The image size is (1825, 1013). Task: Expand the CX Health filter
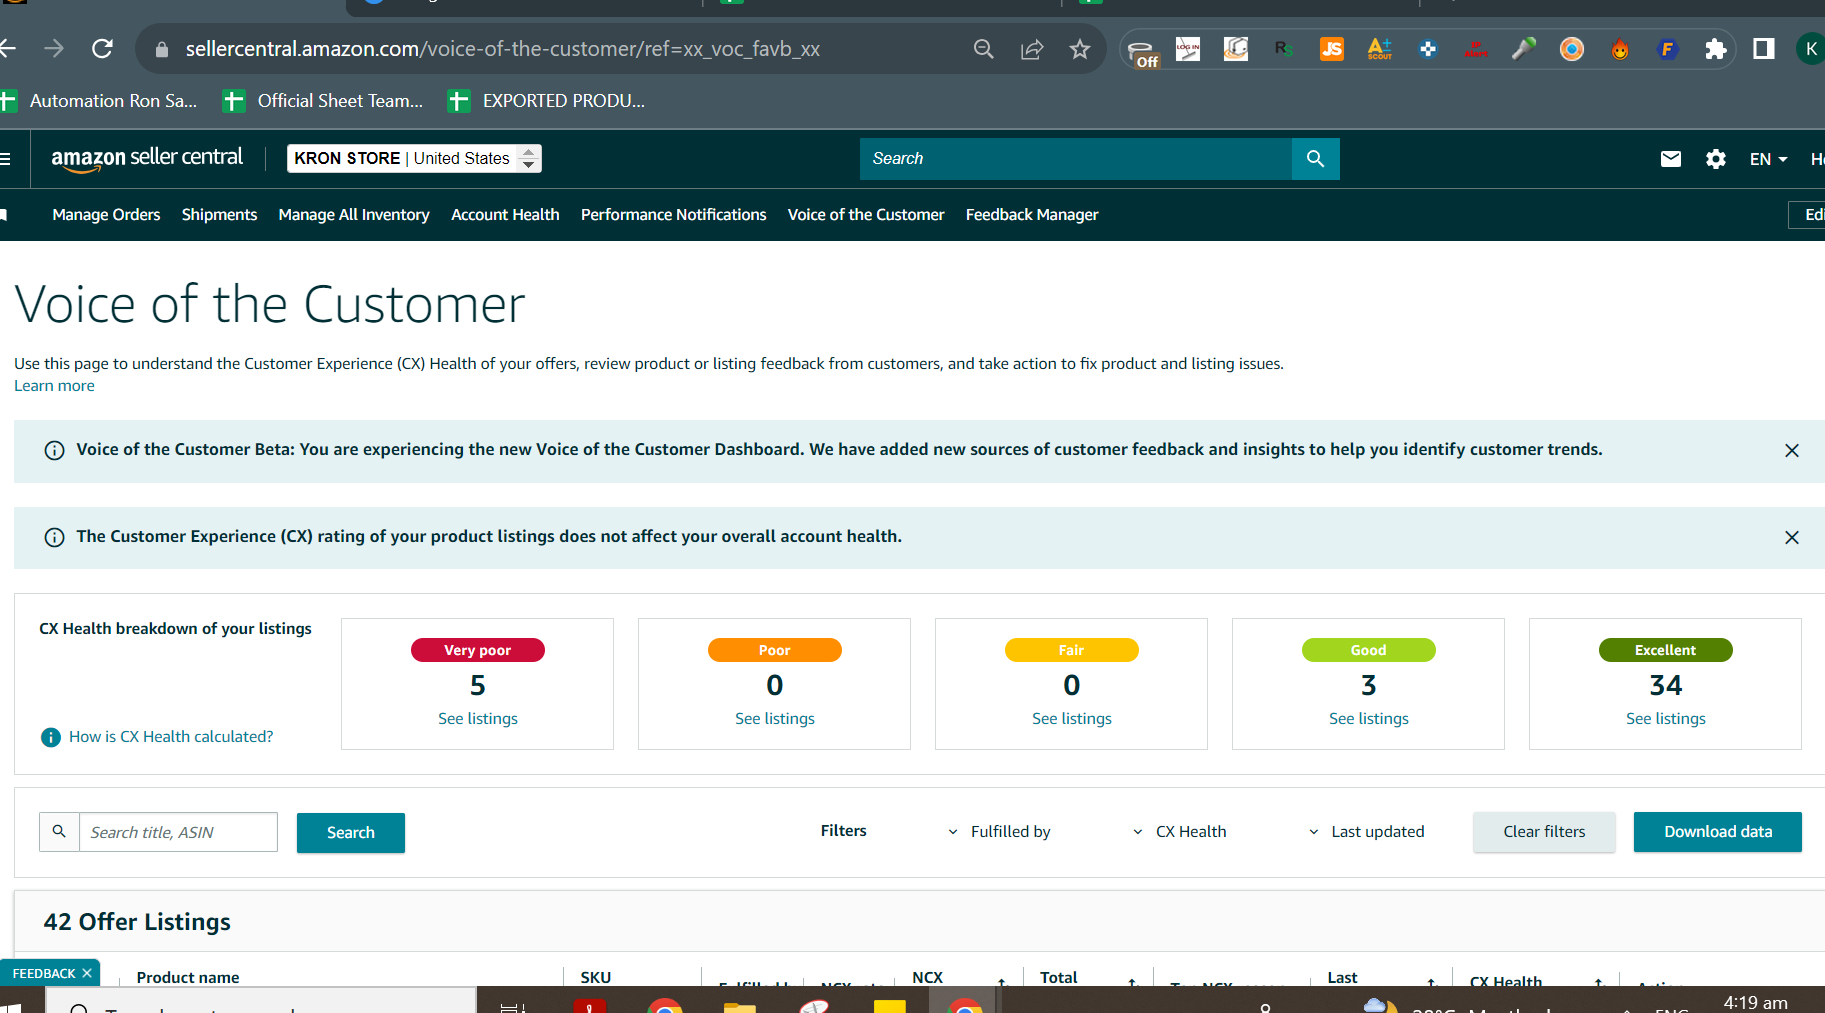tap(1179, 832)
